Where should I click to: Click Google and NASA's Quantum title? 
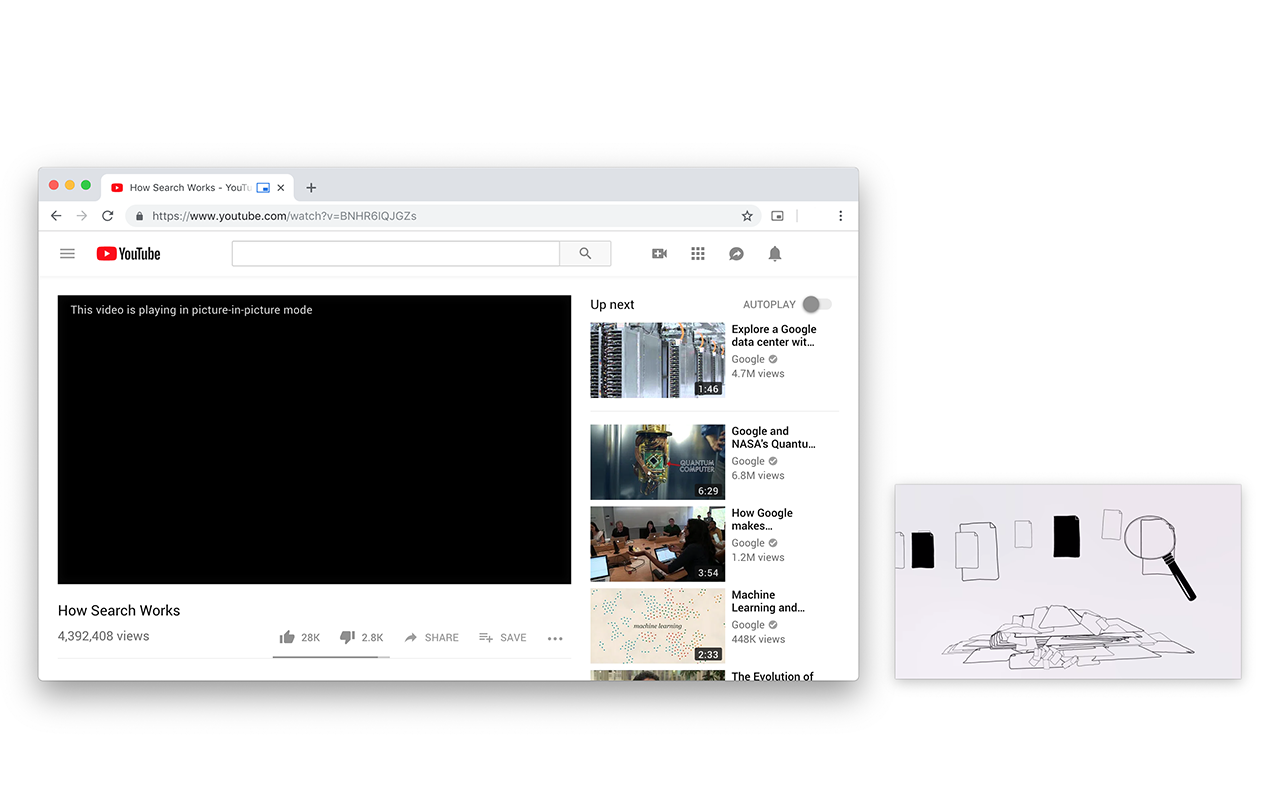pos(774,437)
